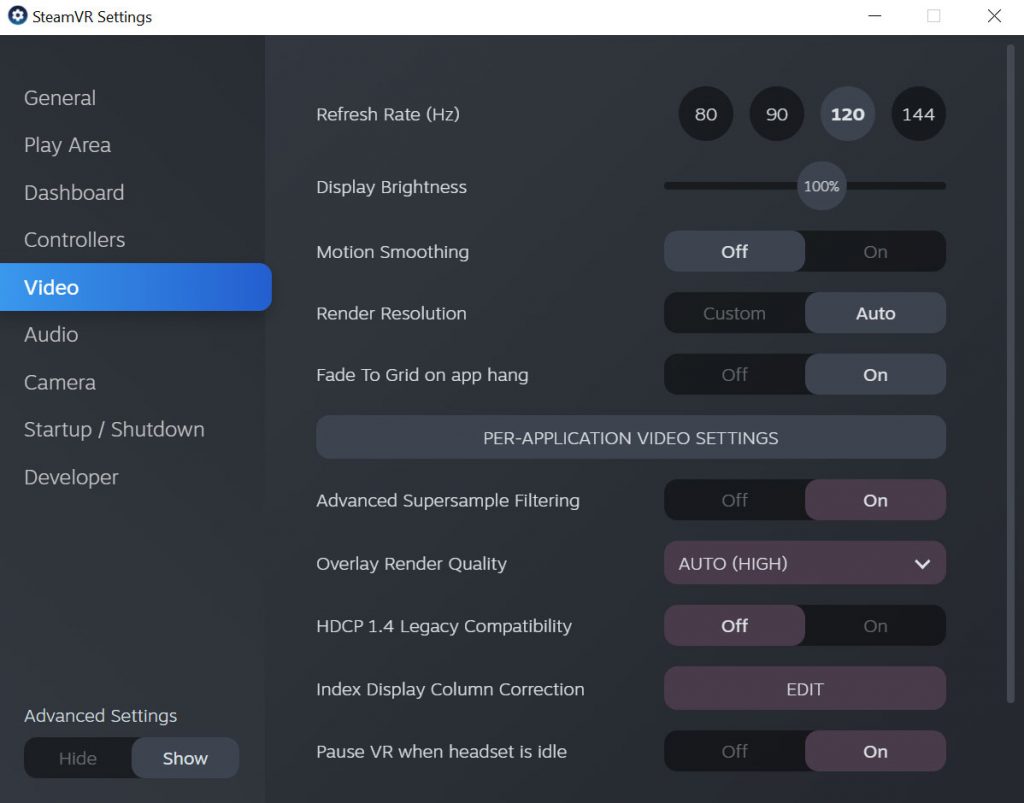Hide Advanced Settings
Screen dimensions: 1024x803
[x=78, y=758]
